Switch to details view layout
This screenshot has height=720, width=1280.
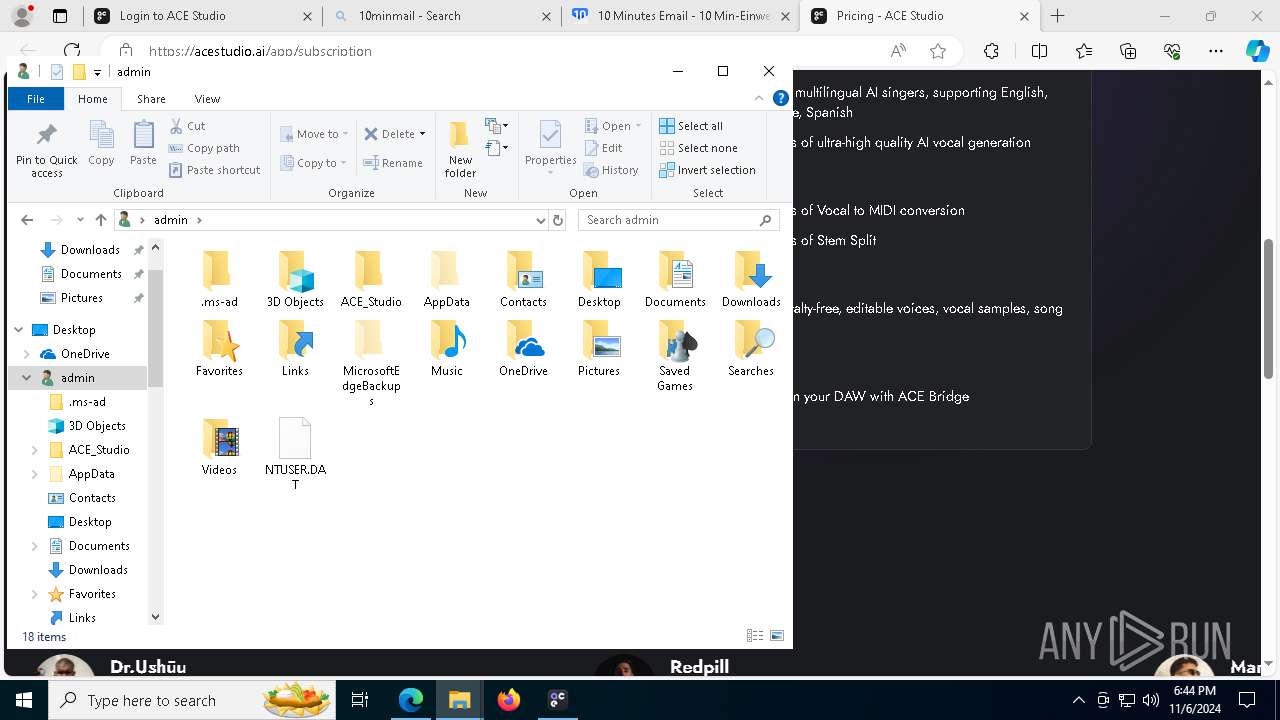click(x=755, y=636)
